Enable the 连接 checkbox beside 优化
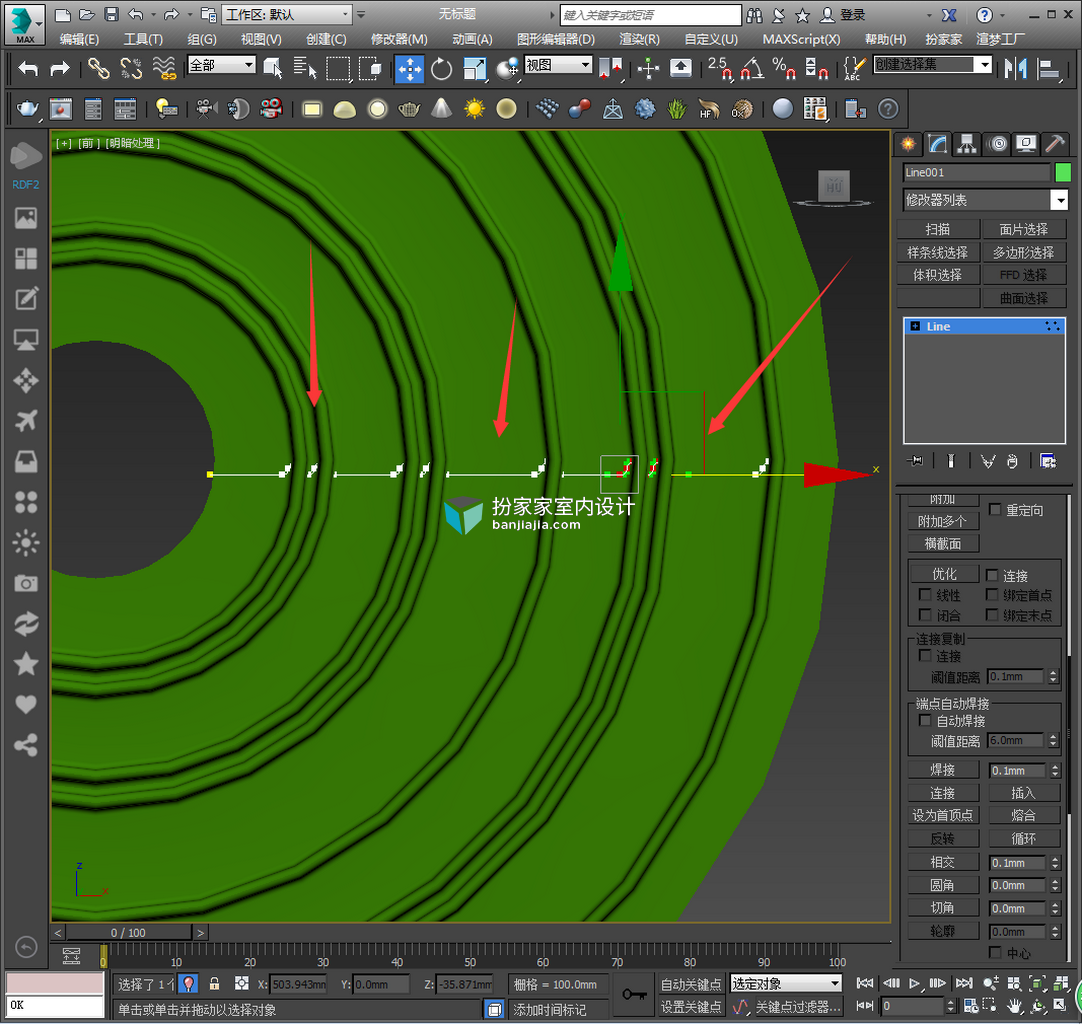 point(992,574)
